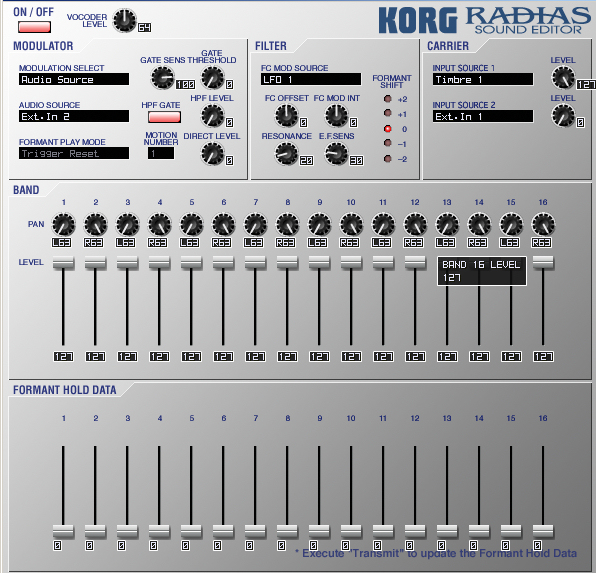Toggle the vocoder ON/OFF button

pyautogui.click(x=34, y=27)
